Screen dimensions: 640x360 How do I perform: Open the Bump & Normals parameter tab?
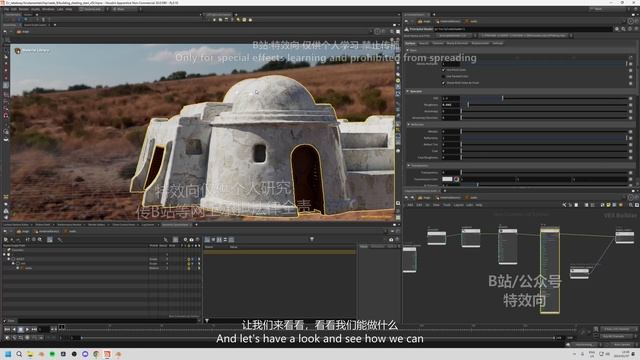tap(457, 43)
